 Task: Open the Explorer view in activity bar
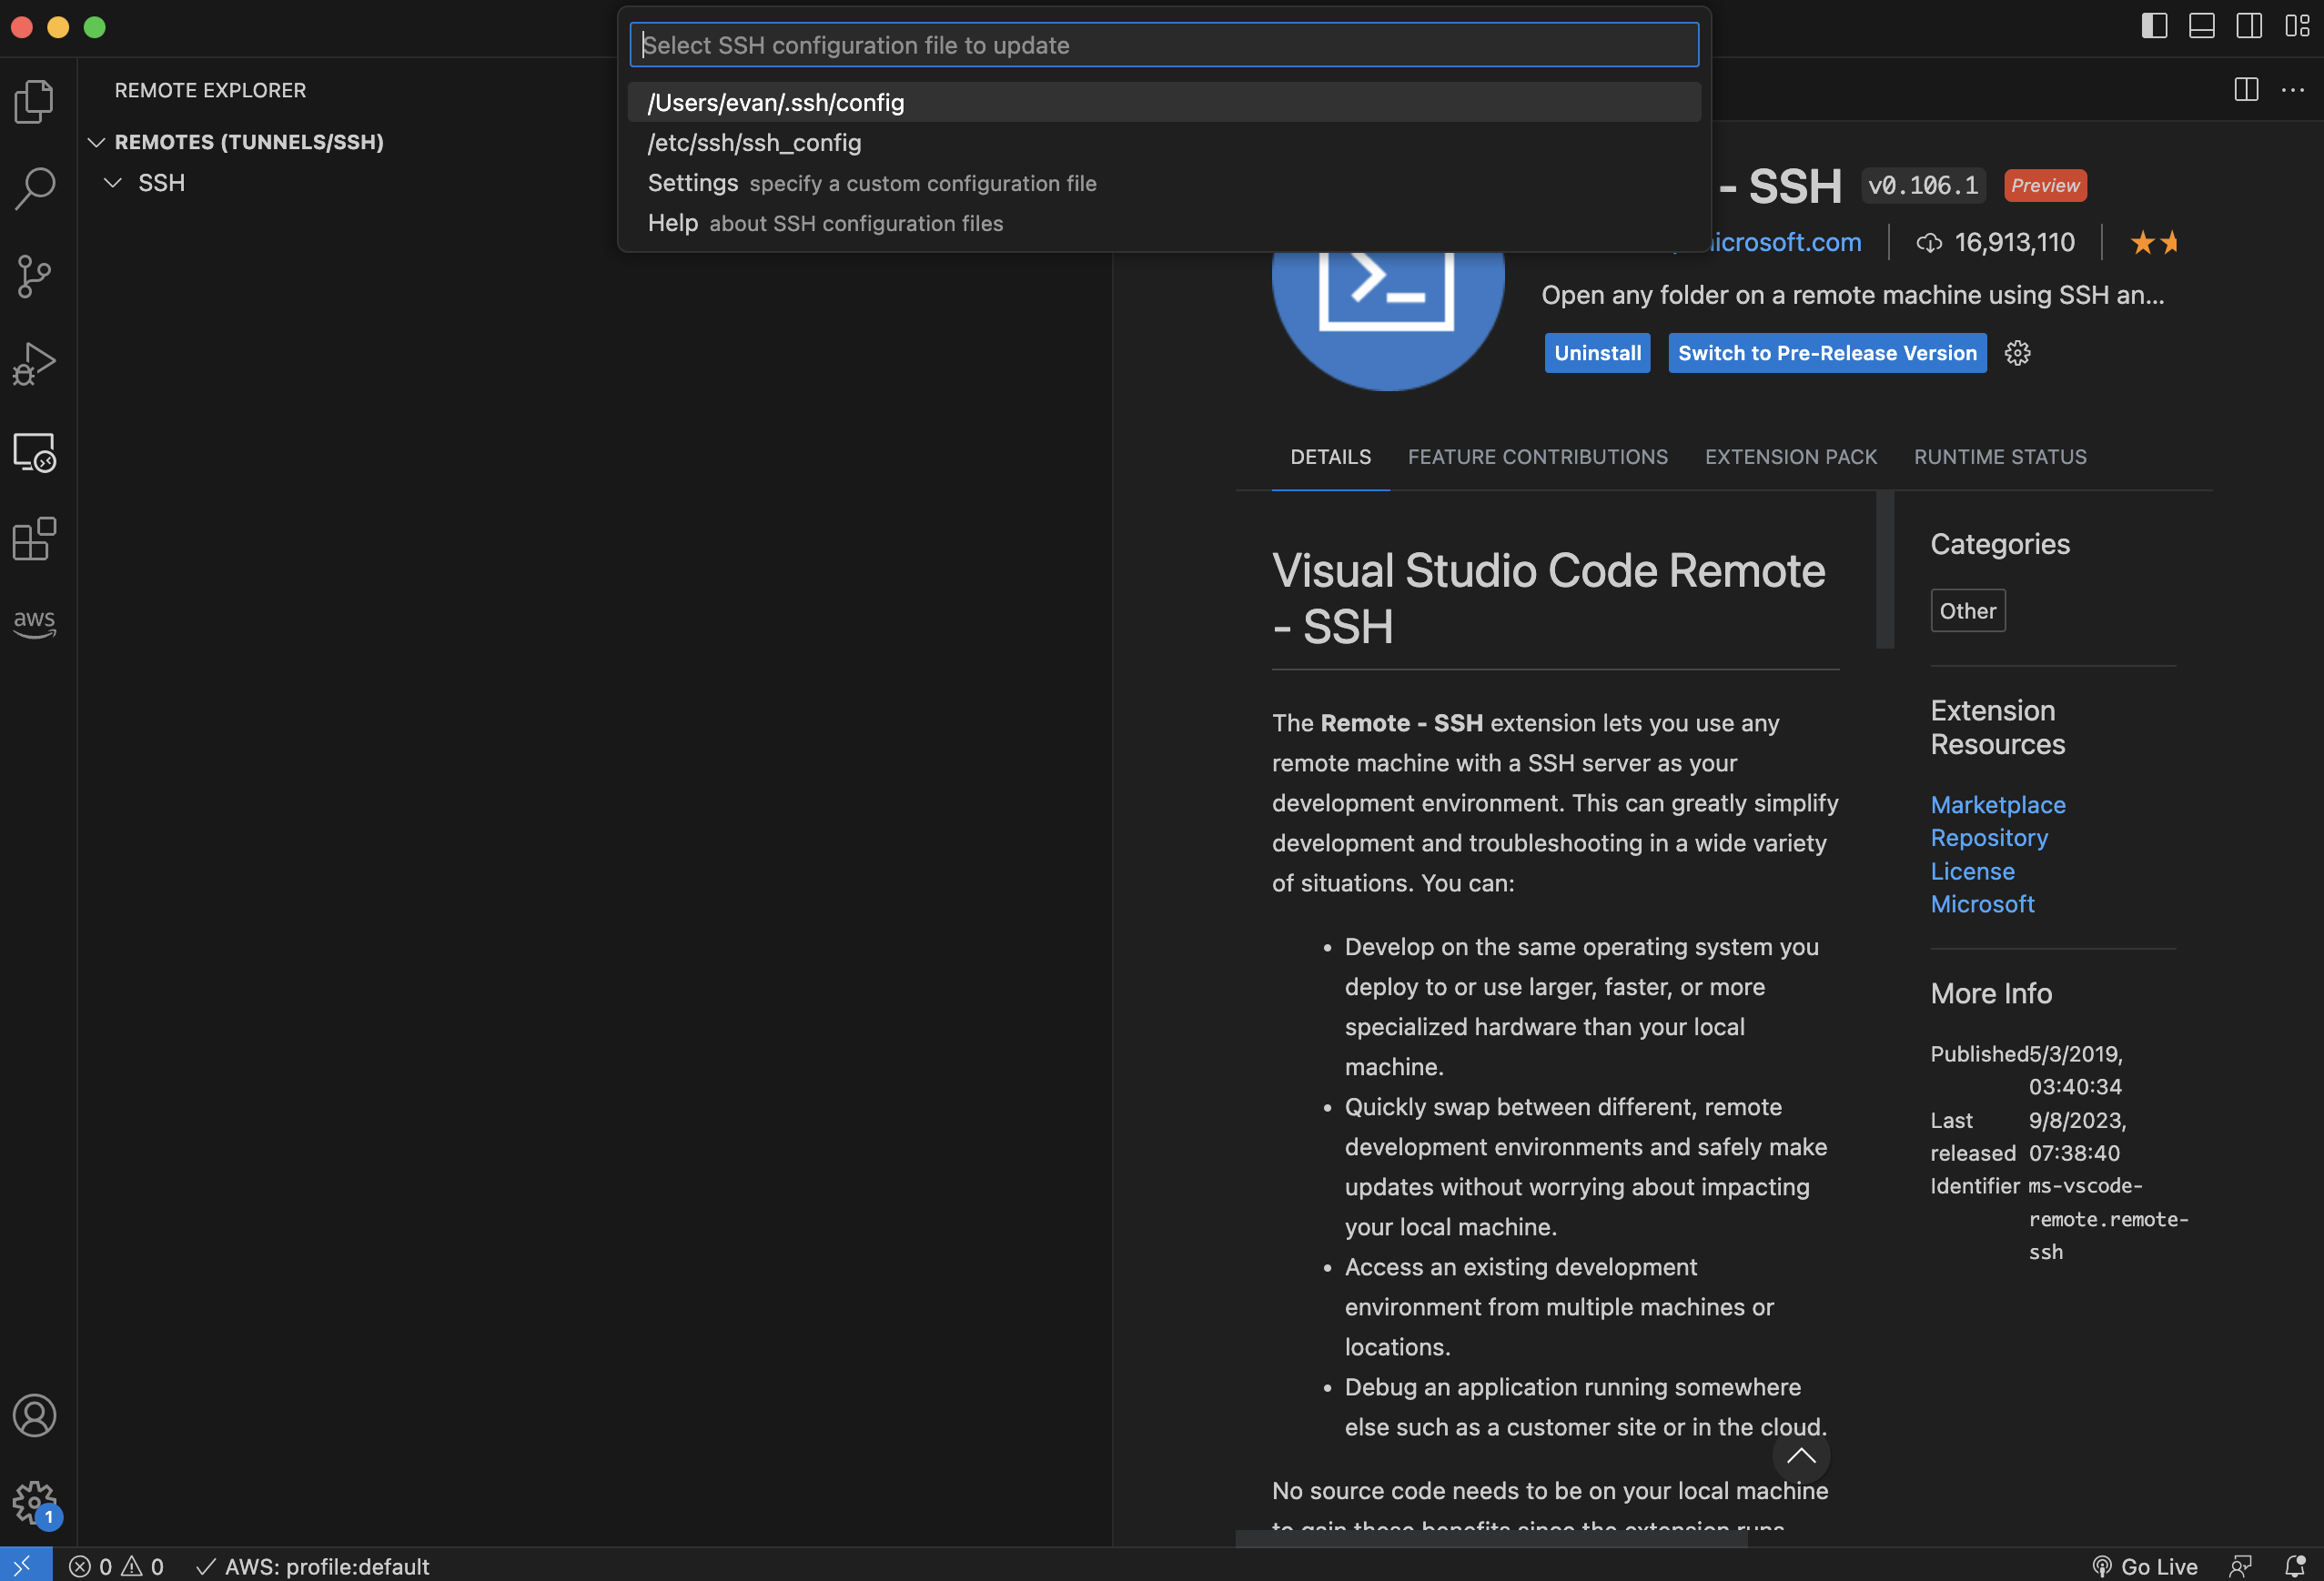click(x=34, y=101)
